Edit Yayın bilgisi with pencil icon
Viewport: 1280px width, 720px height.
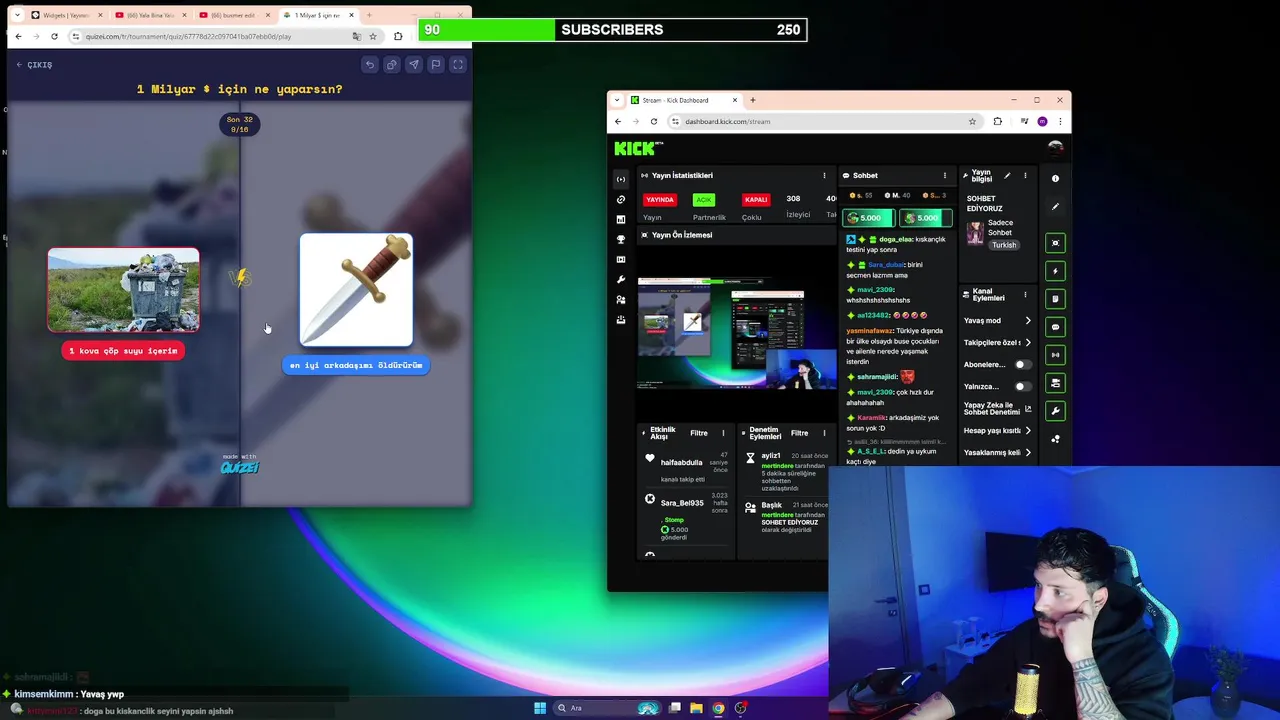[1007, 176]
